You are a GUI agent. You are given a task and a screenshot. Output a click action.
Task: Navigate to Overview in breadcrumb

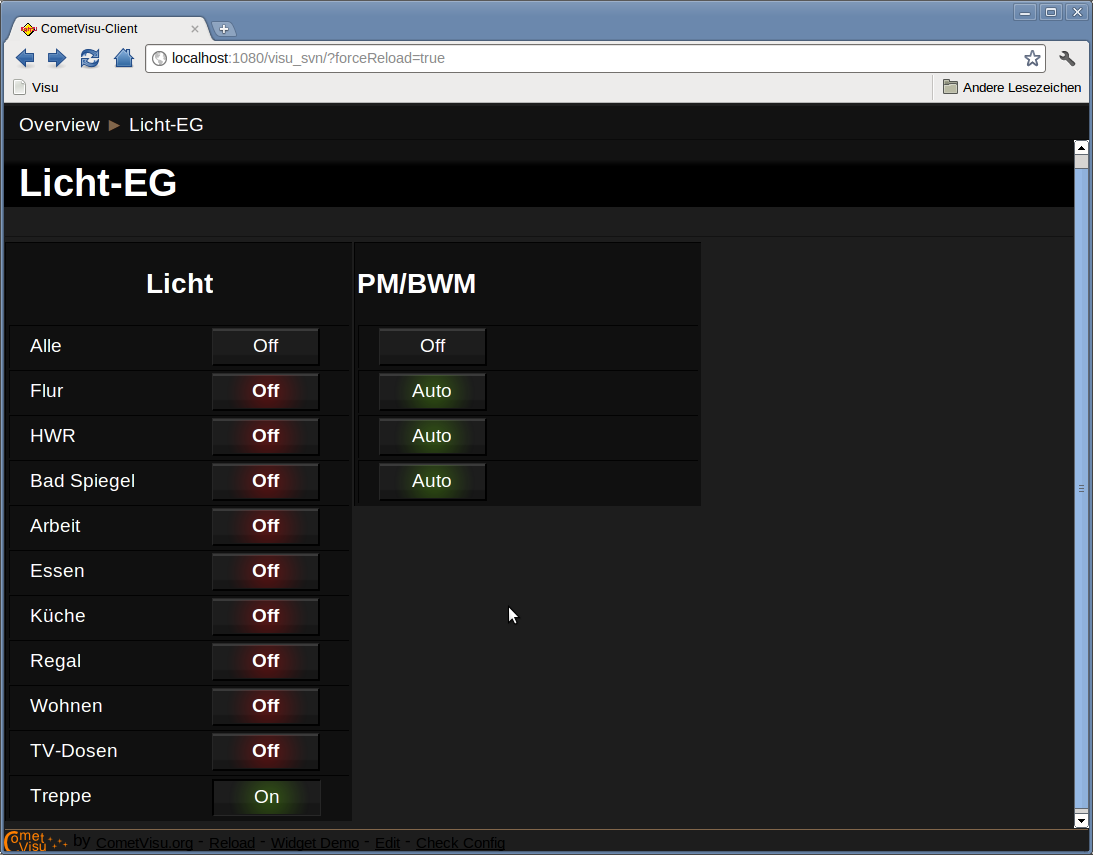(x=59, y=125)
